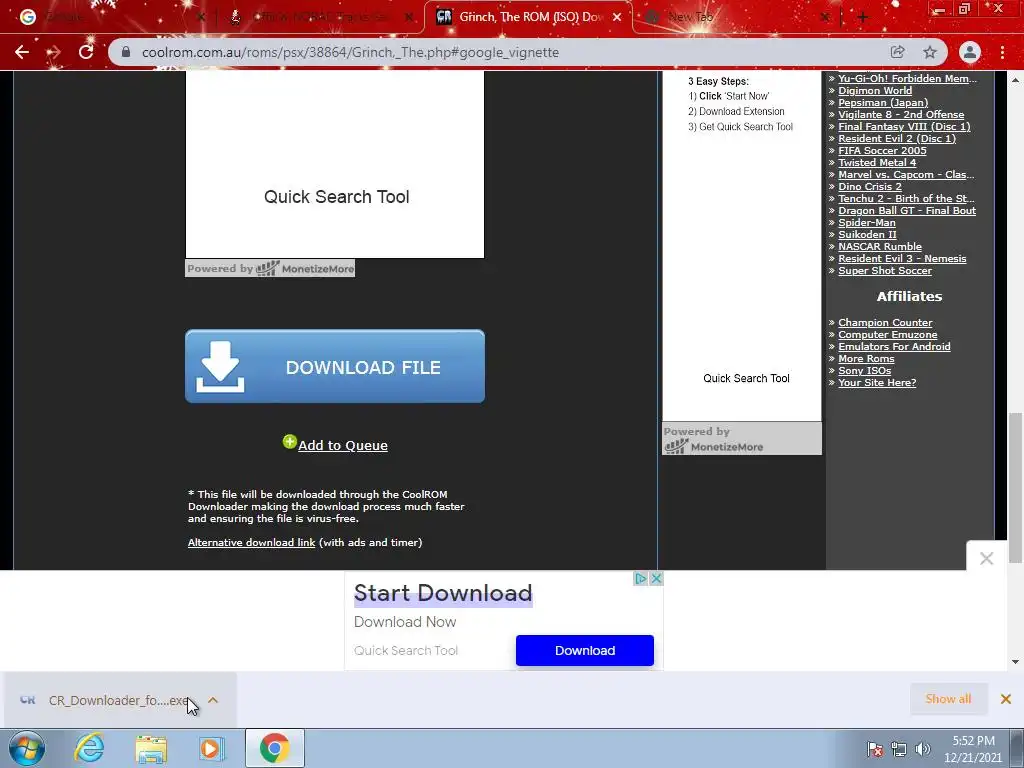Viewport: 1024px width, 768px height.
Task: Go back to the previous page
Action: click(22, 52)
